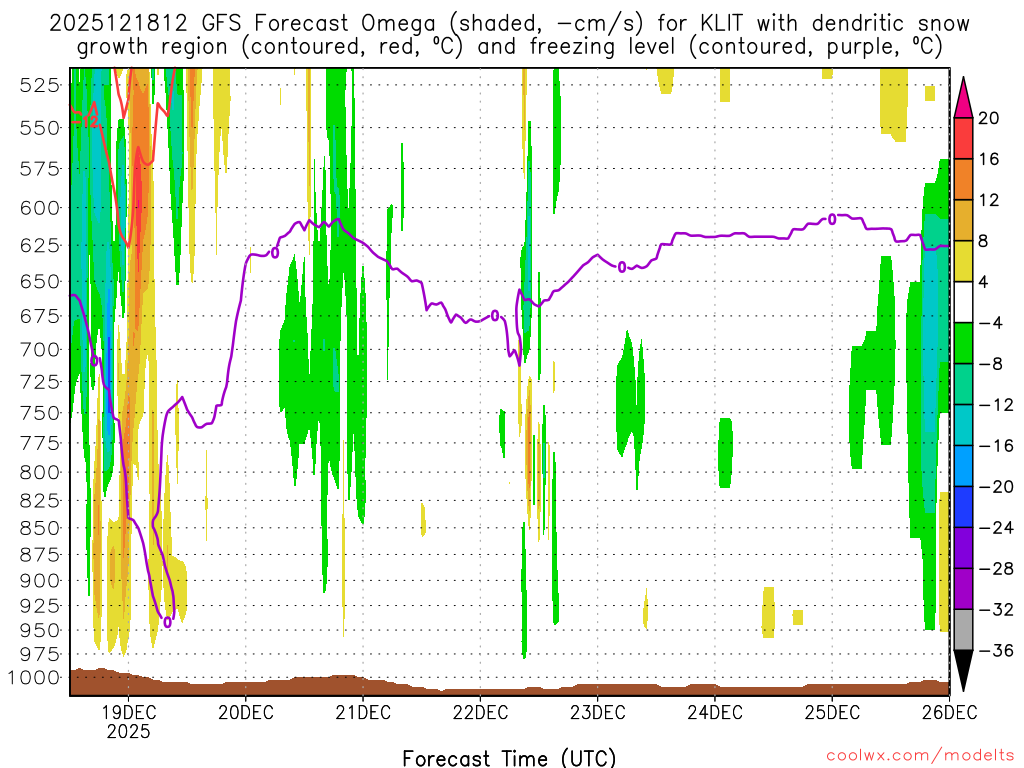The width and height of the screenshot is (1024, 768).
Task: Click the 625 pressure level label
Action: click(x=40, y=246)
